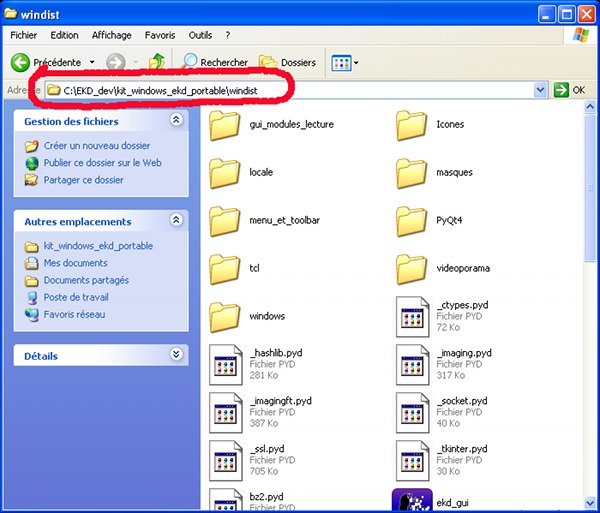Image resolution: width=600 pixels, height=513 pixels.
Task: Click the bz2.pyd file name
Action: tap(266, 497)
